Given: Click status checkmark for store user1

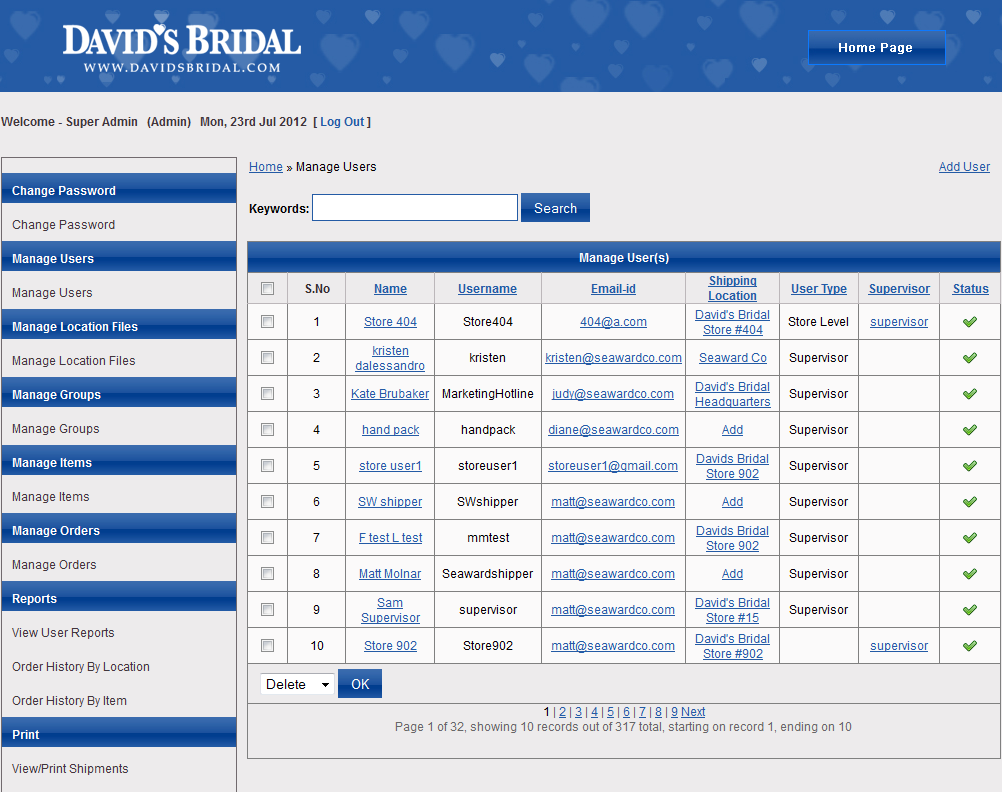Looking at the screenshot, I should 969,465.
